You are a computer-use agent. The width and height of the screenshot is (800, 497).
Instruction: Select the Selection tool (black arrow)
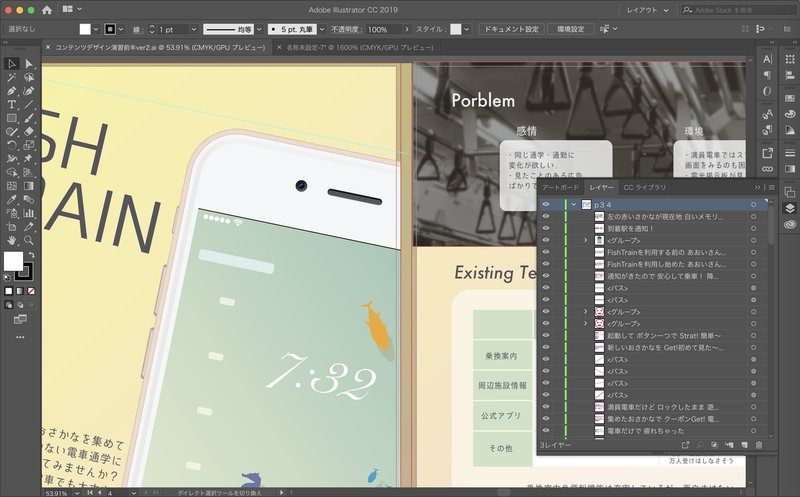coord(12,64)
